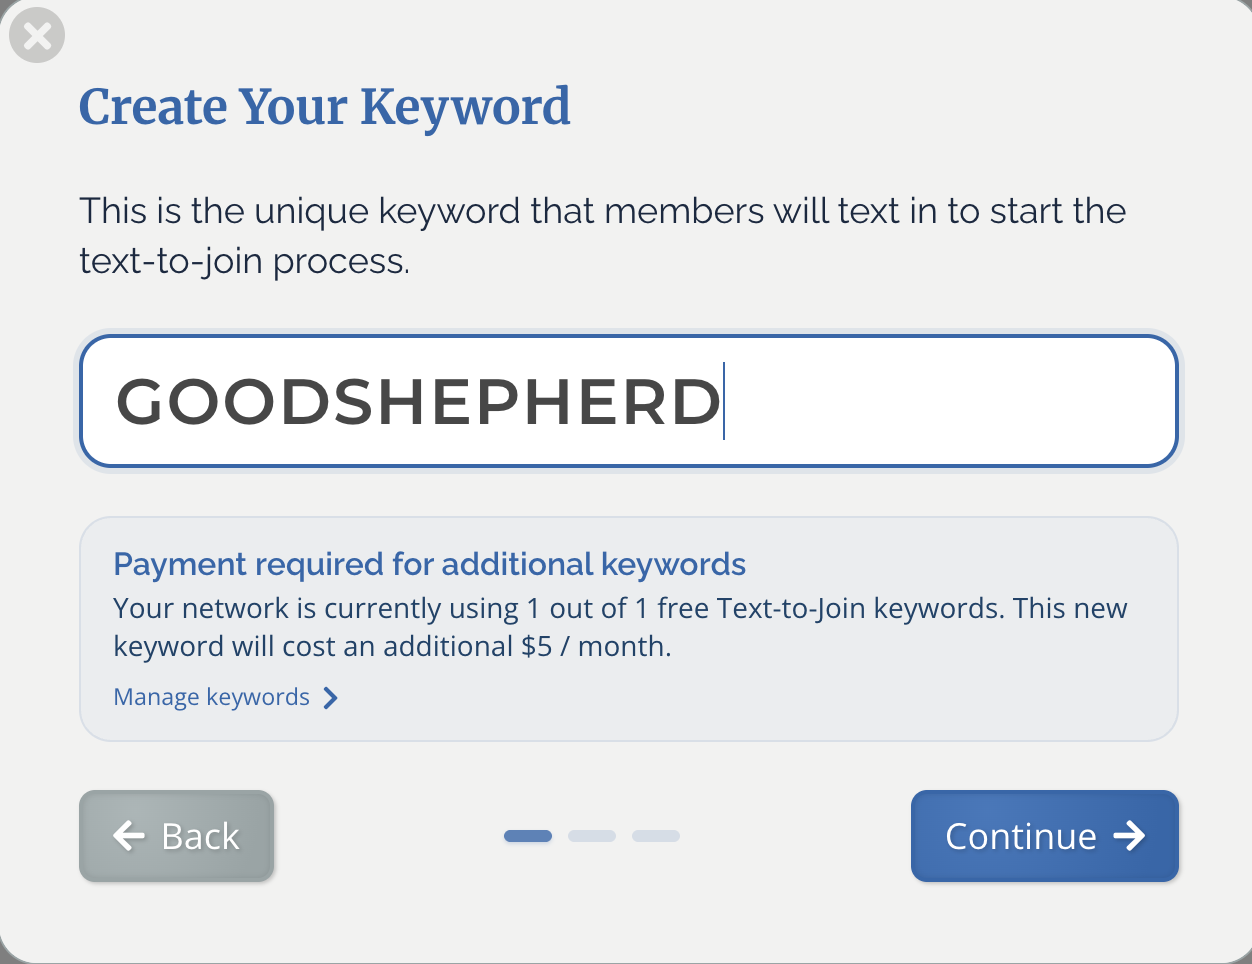Select the first active step indicator
This screenshot has height=964, width=1252.
[528, 836]
